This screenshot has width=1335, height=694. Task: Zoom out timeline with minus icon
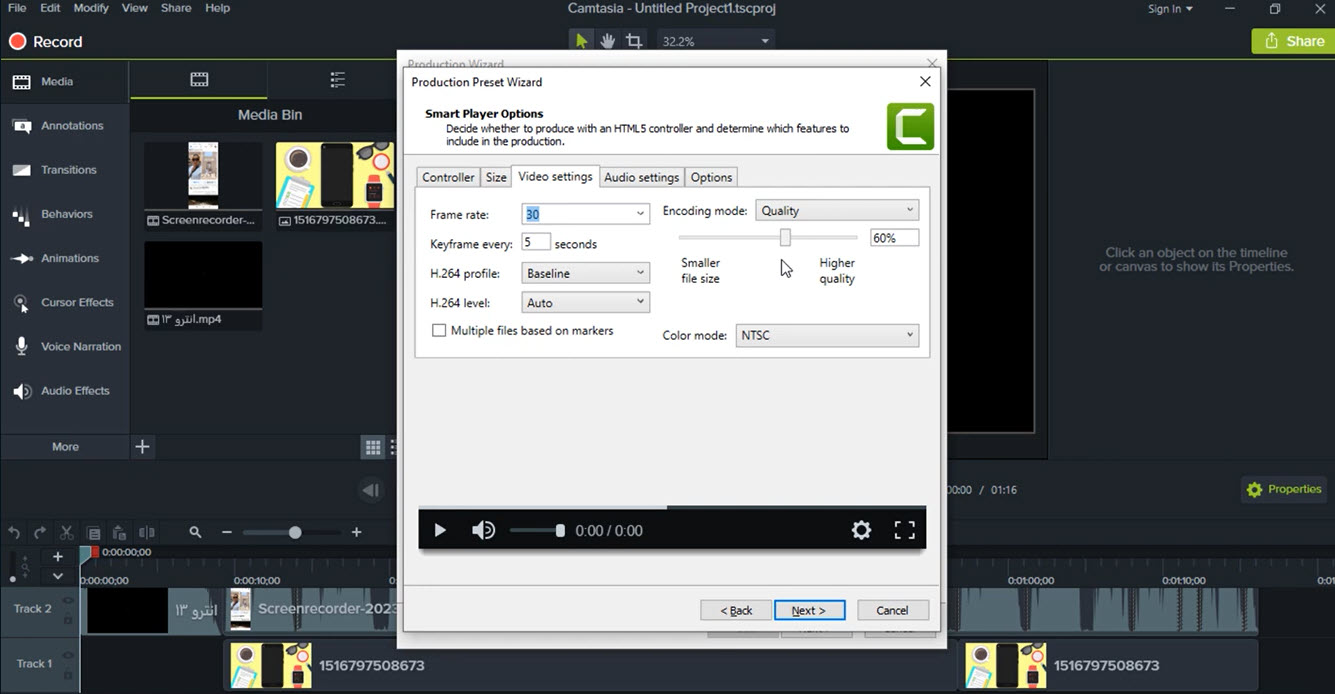pyautogui.click(x=227, y=533)
